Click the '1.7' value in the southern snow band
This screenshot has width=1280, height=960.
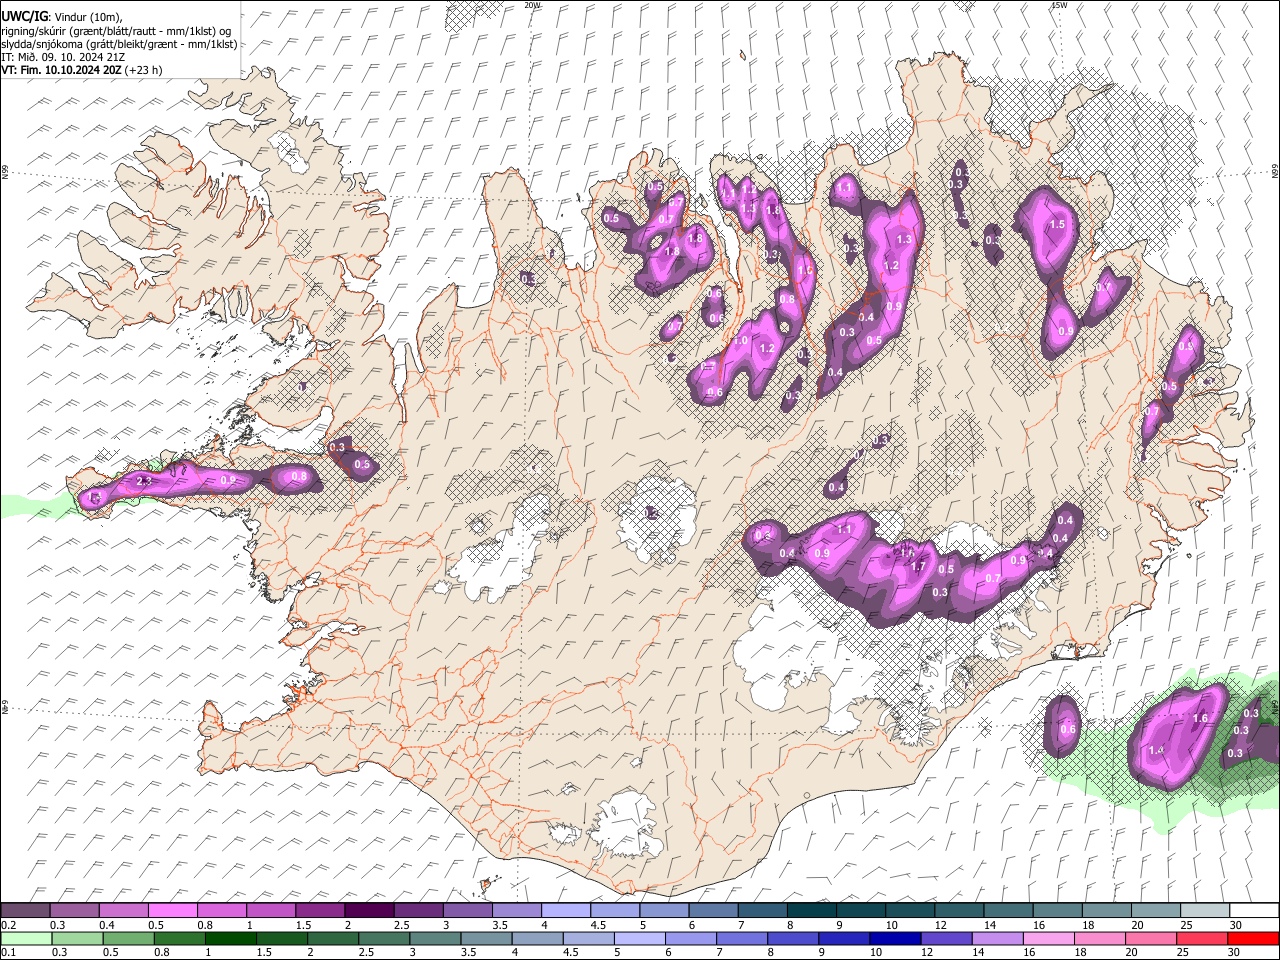918,566
